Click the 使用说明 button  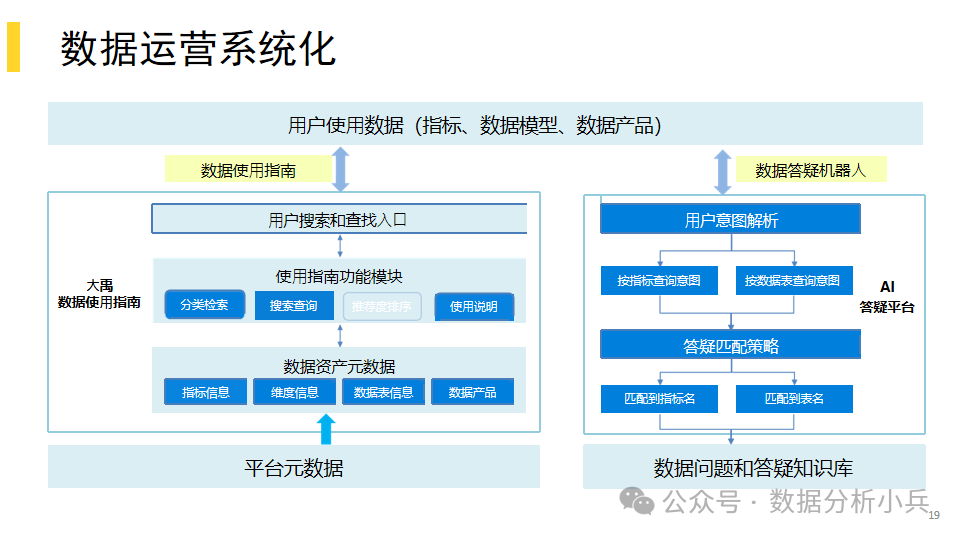474,307
